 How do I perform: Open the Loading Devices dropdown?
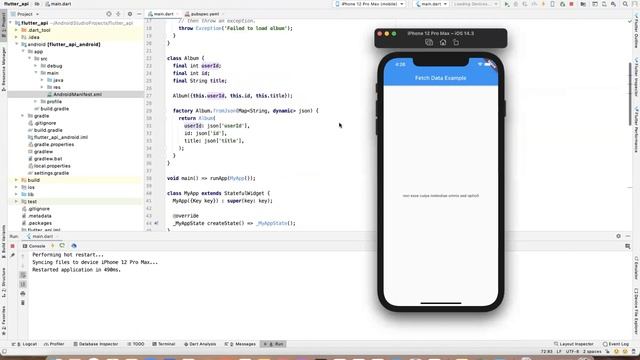(x=476, y=4)
